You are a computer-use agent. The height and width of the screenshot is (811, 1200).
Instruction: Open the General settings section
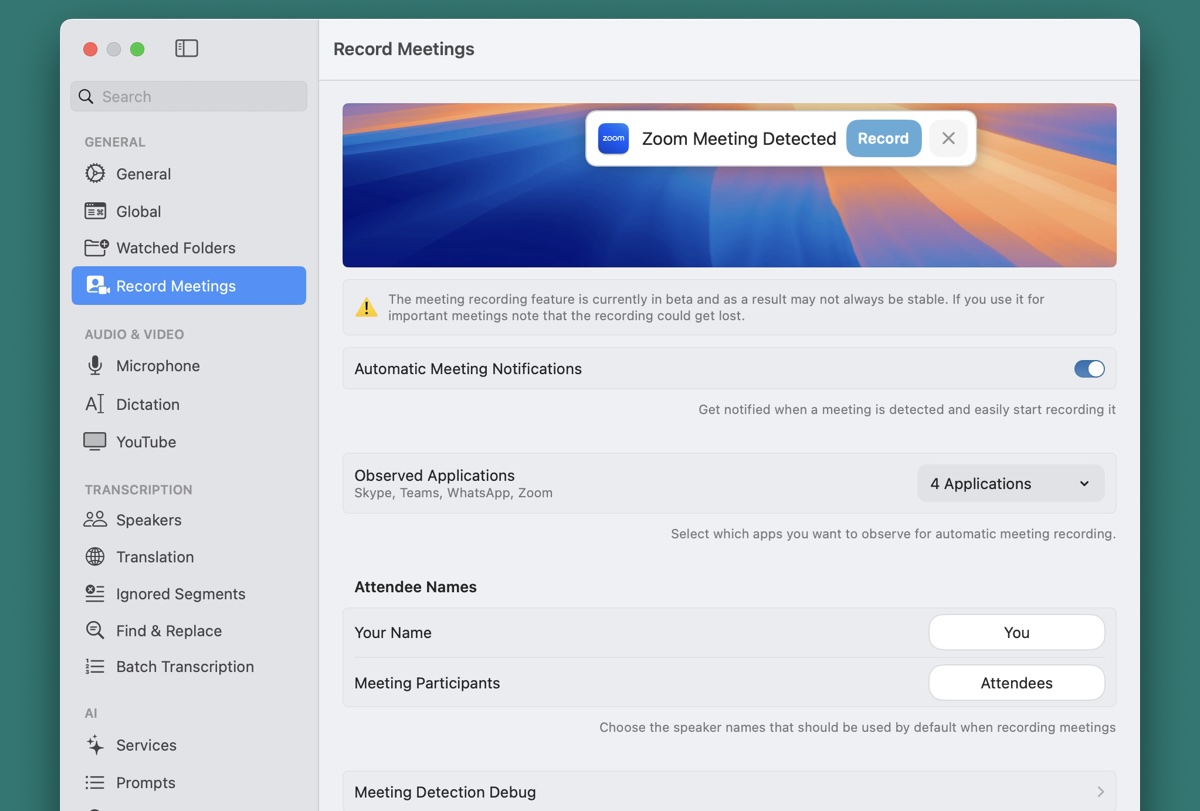(x=189, y=174)
